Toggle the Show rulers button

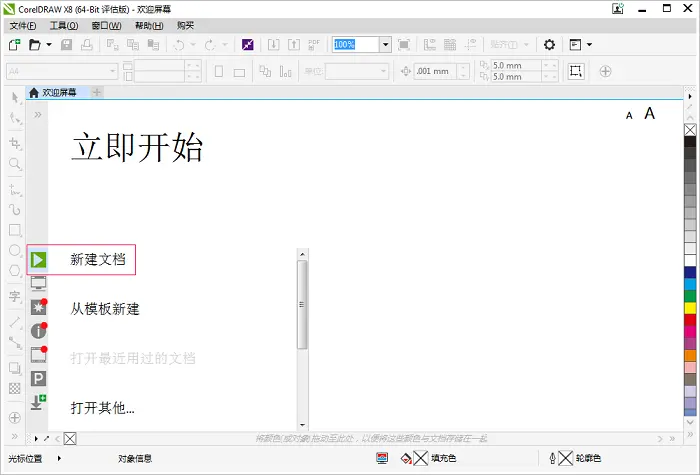pyautogui.click(x=429, y=44)
